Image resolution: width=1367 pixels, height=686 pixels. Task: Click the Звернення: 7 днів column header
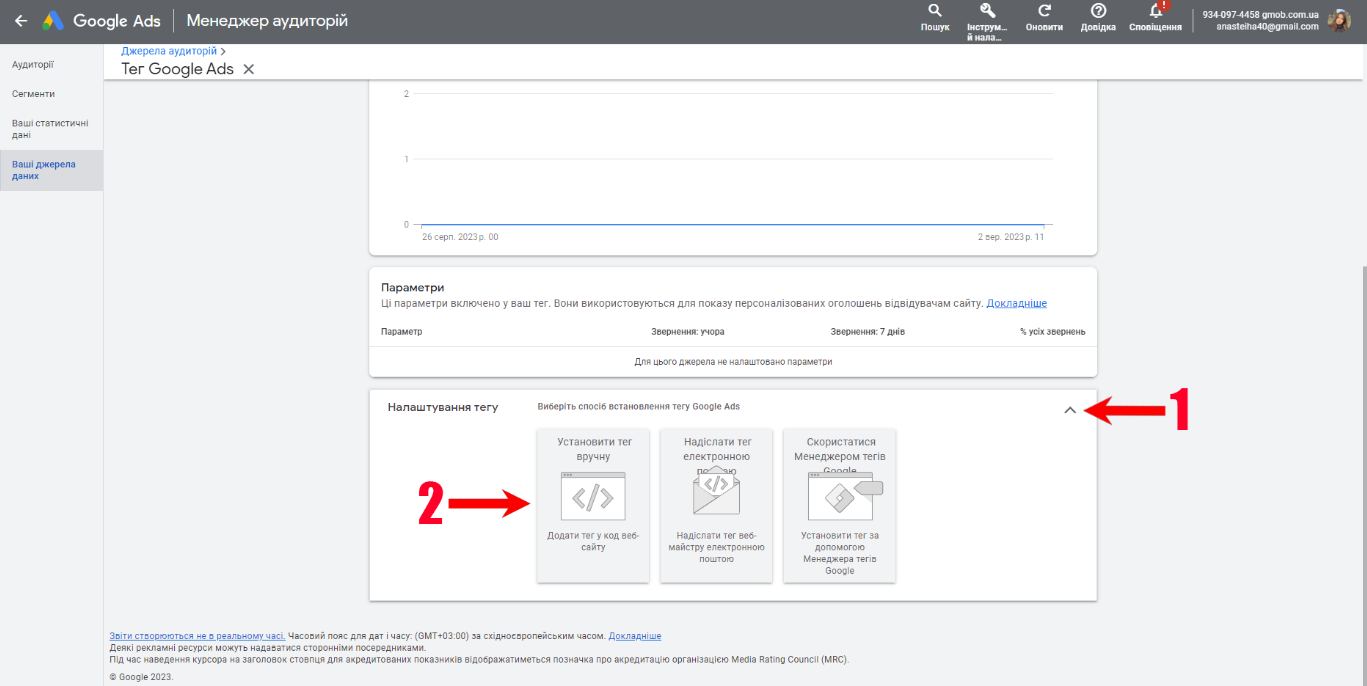click(x=867, y=332)
